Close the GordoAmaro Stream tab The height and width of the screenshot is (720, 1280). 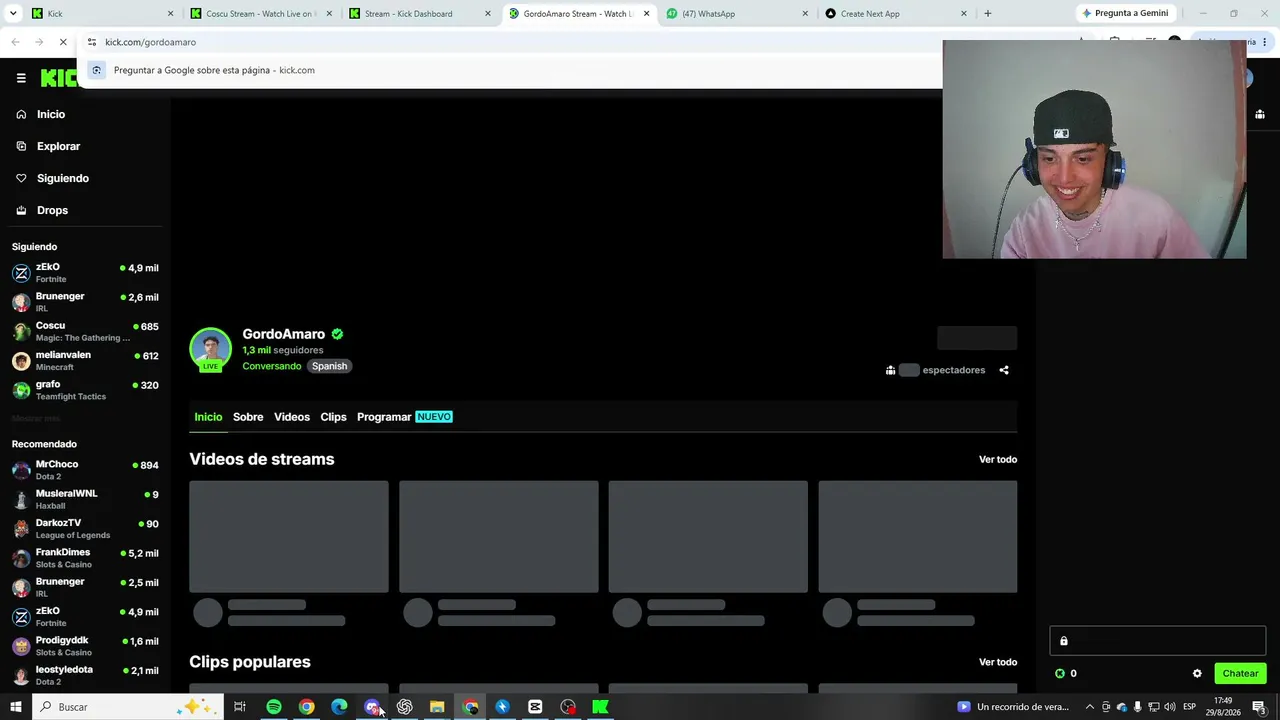[646, 14]
